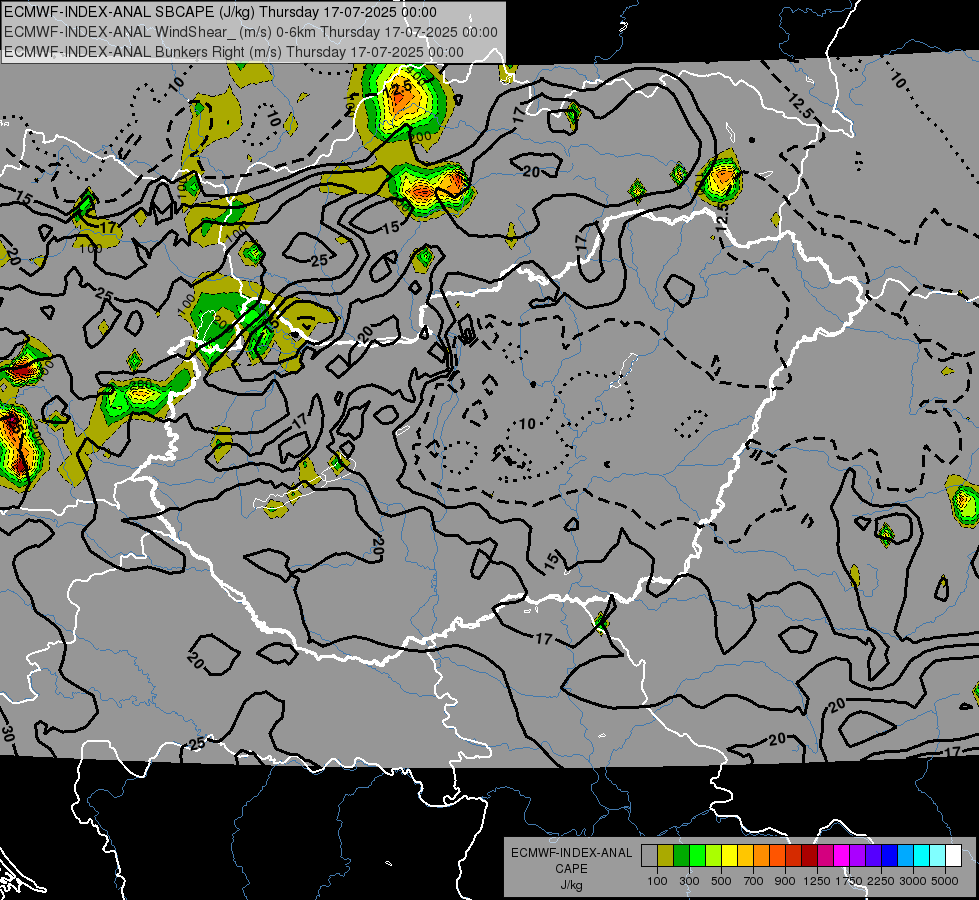Pick the bright cyan legend swatch

click(922, 856)
